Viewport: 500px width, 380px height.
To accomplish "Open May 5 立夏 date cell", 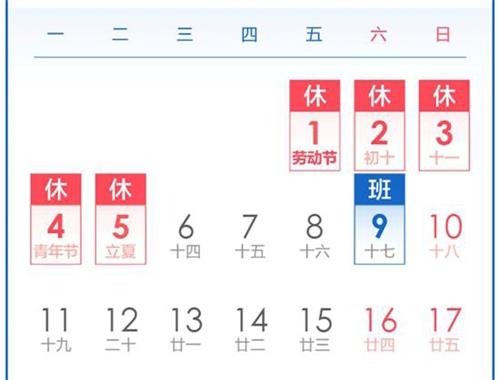I will (x=120, y=219).
